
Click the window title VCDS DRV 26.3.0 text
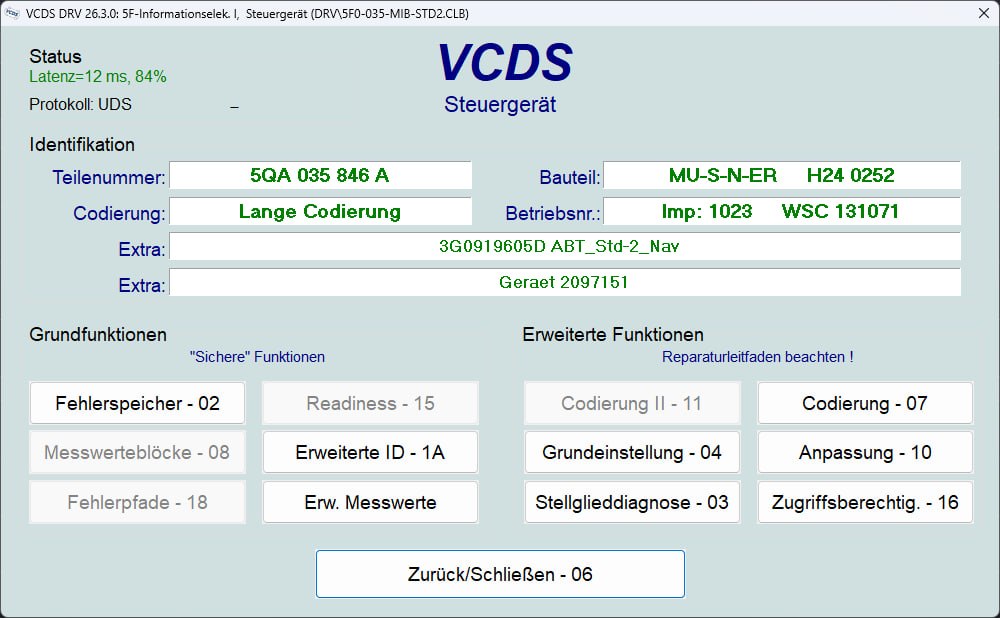coord(247,13)
